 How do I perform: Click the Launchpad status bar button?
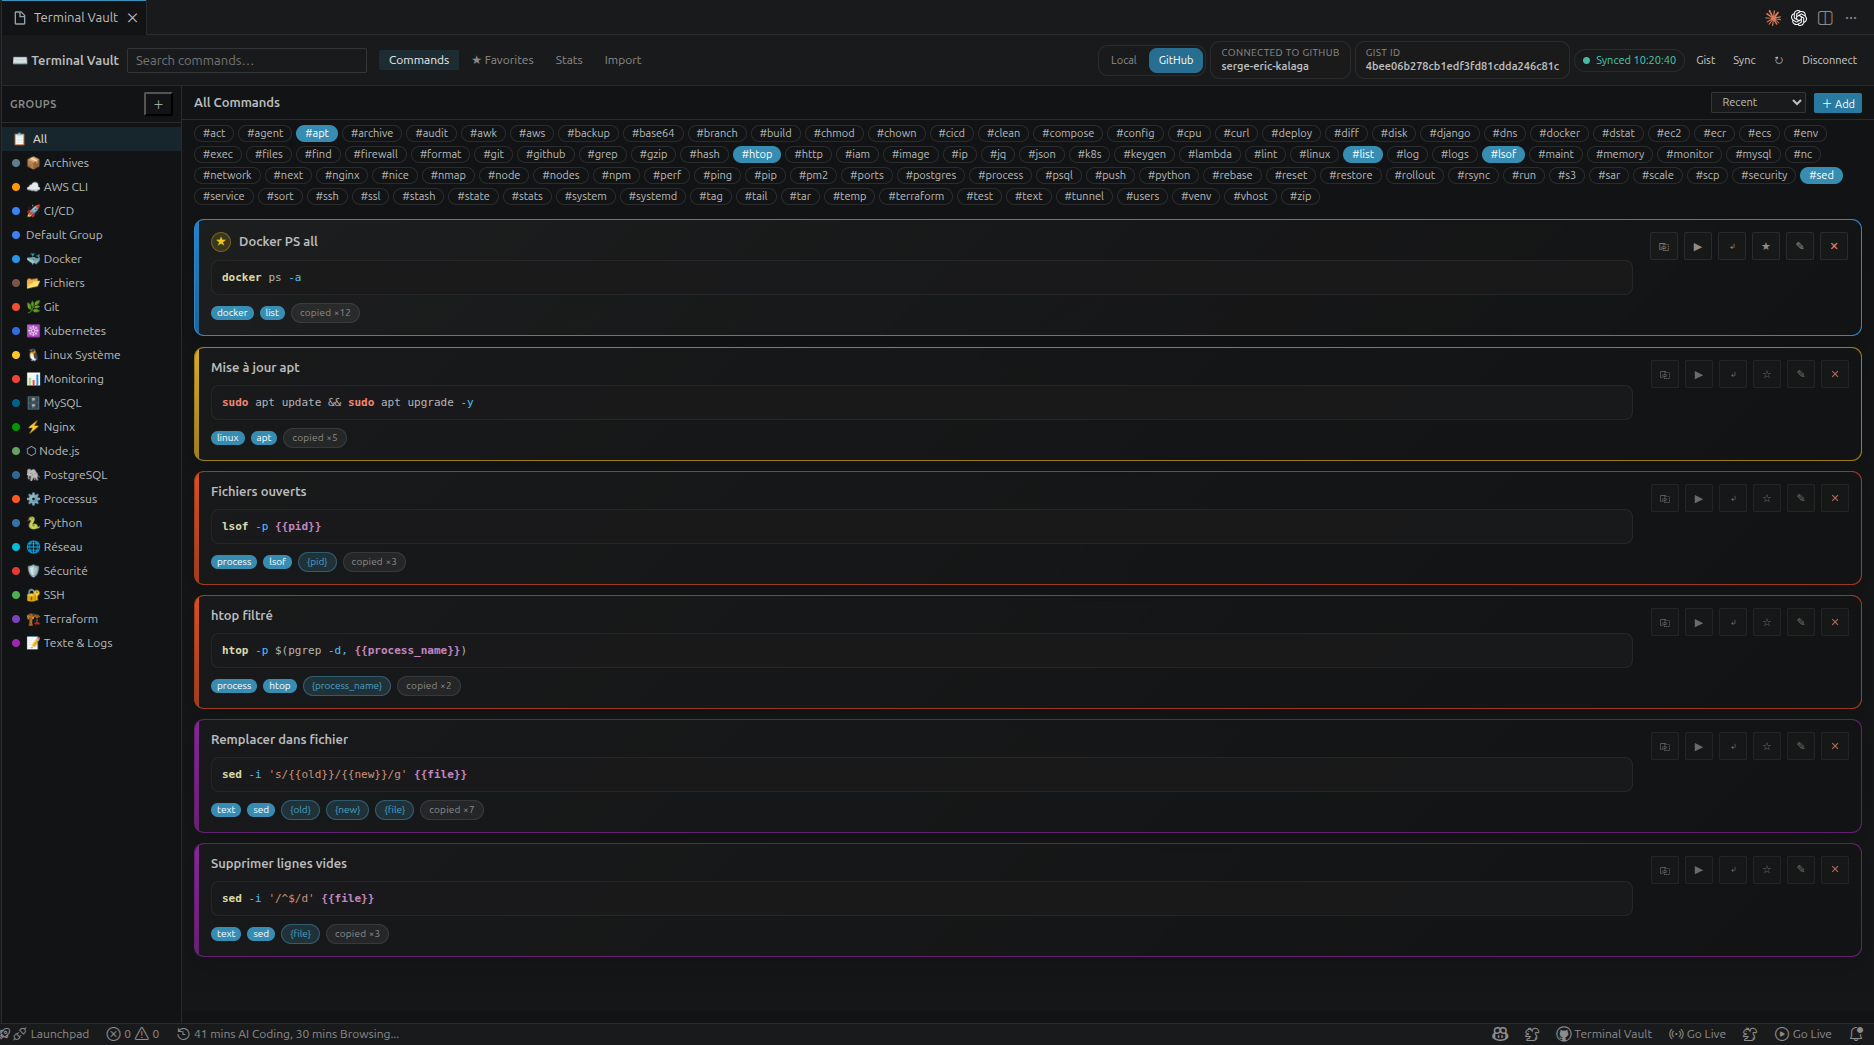click(51, 1034)
